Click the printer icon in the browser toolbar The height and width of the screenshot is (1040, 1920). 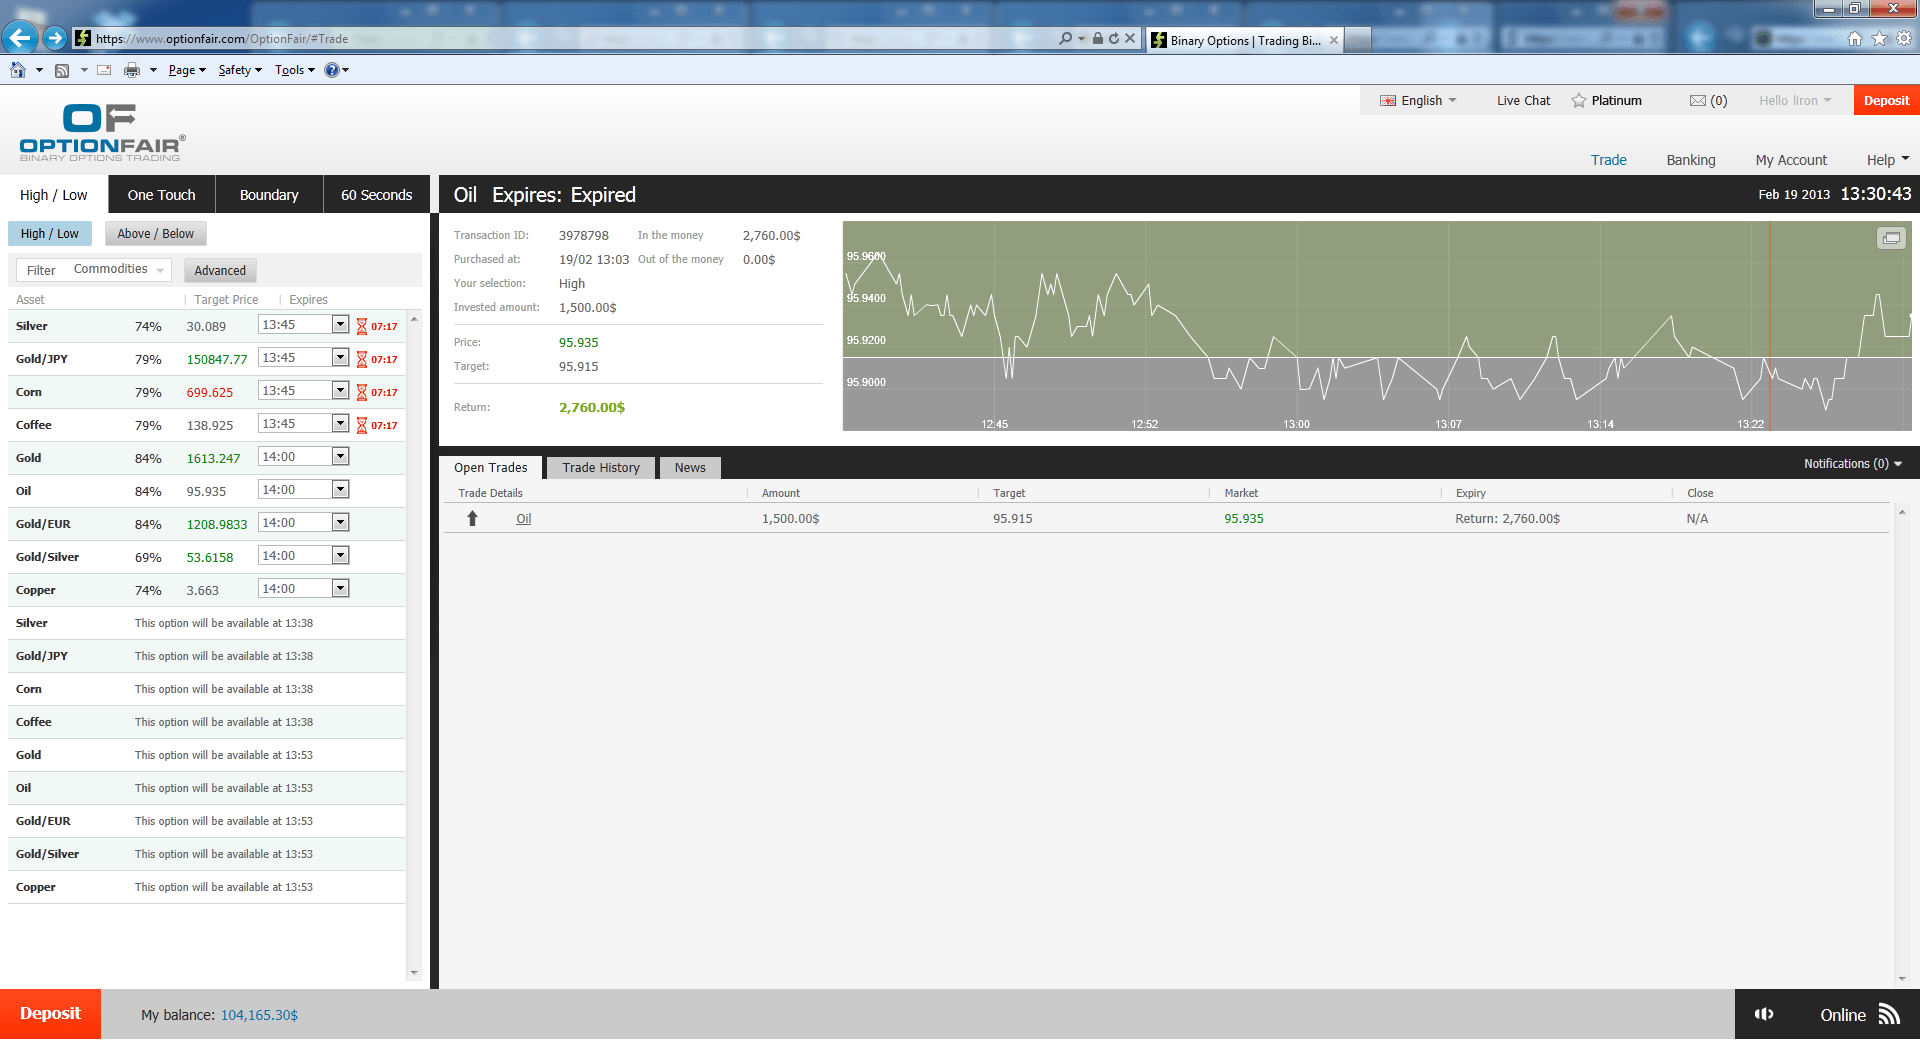[x=131, y=70]
